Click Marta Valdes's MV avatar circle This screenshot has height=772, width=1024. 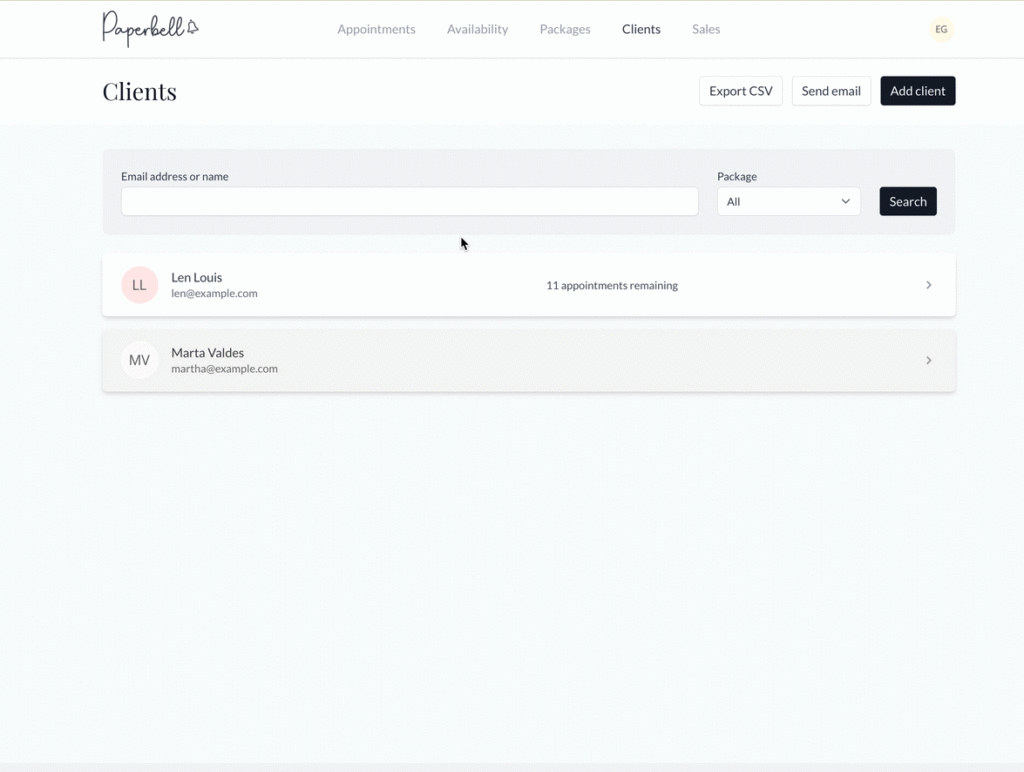(x=139, y=360)
